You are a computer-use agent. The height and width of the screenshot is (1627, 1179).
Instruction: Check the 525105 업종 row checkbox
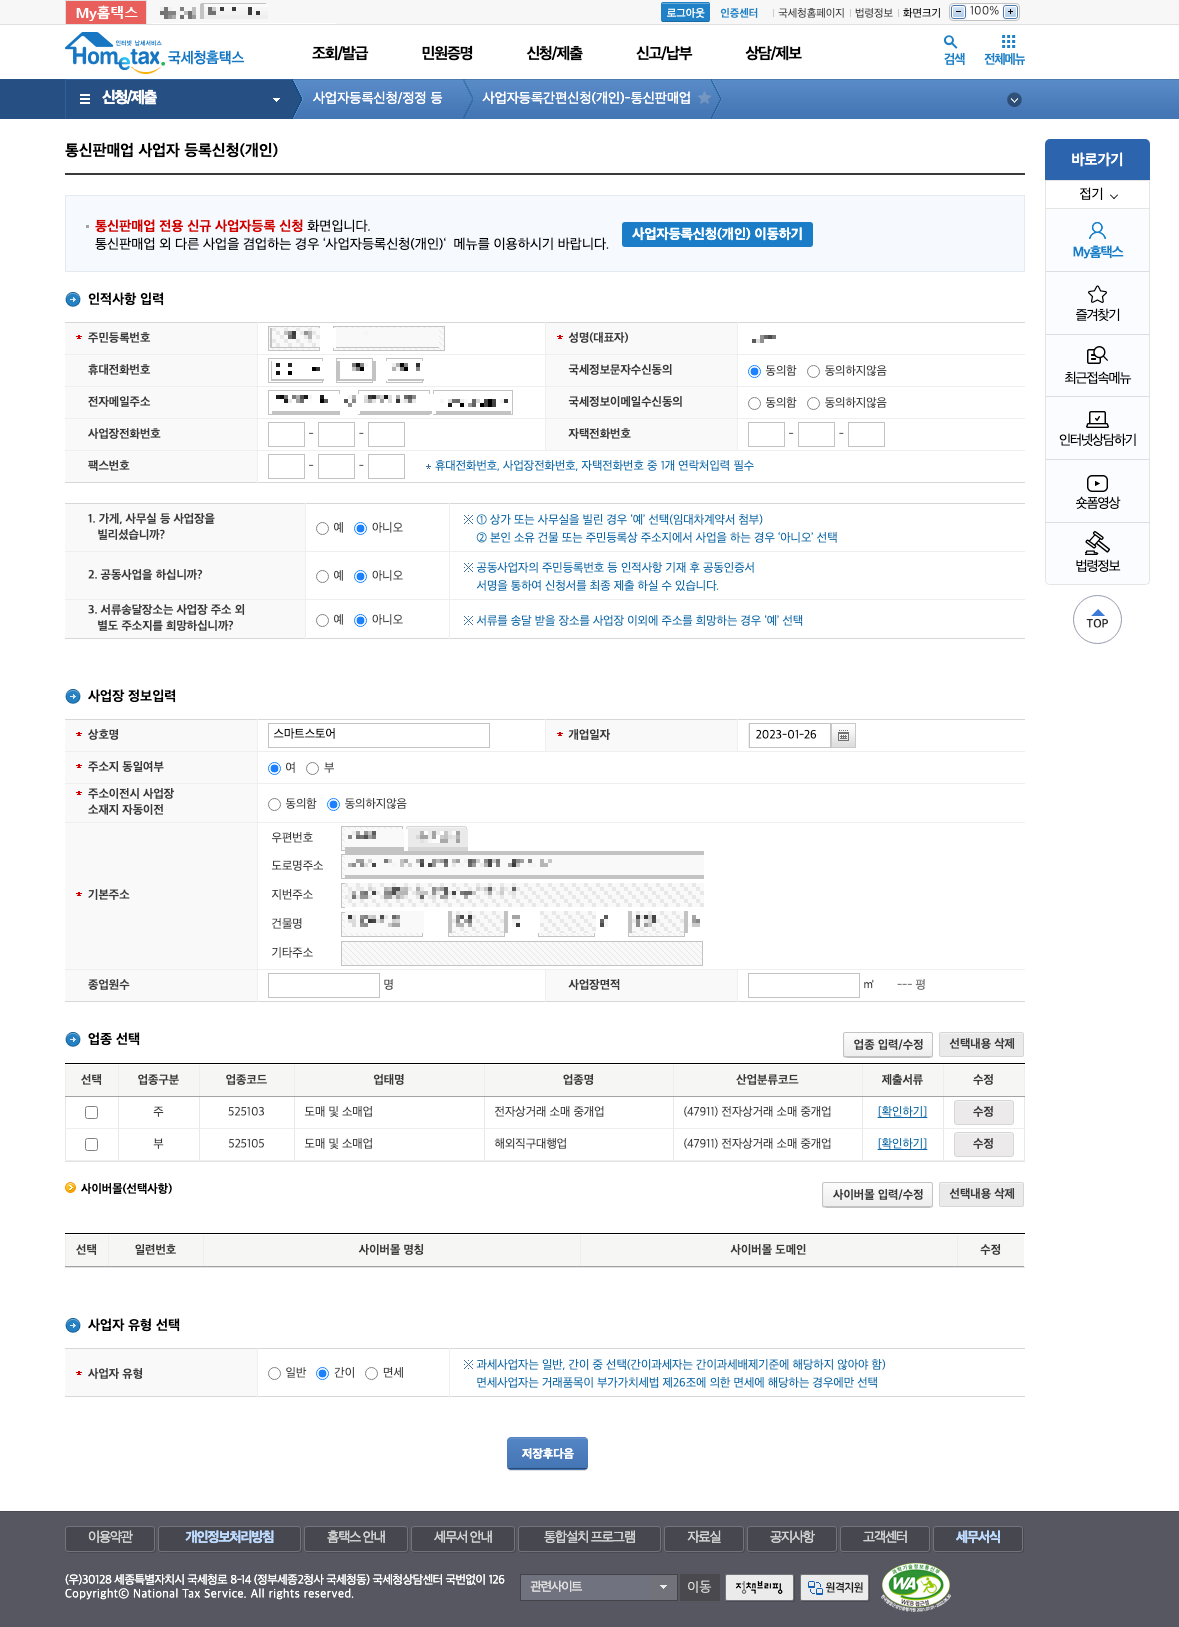click(x=91, y=1144)
